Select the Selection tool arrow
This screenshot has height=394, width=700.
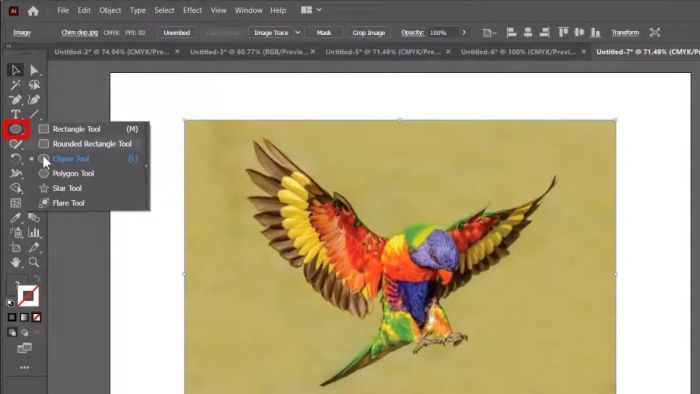[x=15, y=70]
